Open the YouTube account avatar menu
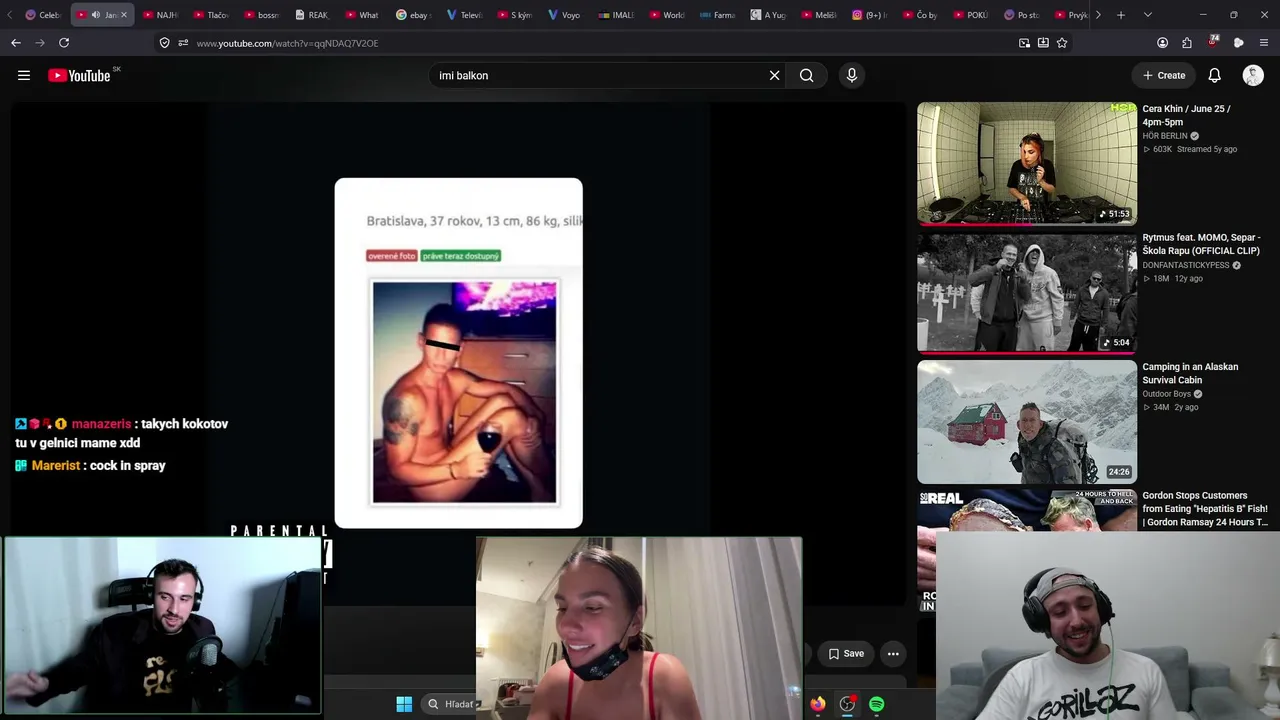The image size is (1280, 720). [x=1253, y=75]
